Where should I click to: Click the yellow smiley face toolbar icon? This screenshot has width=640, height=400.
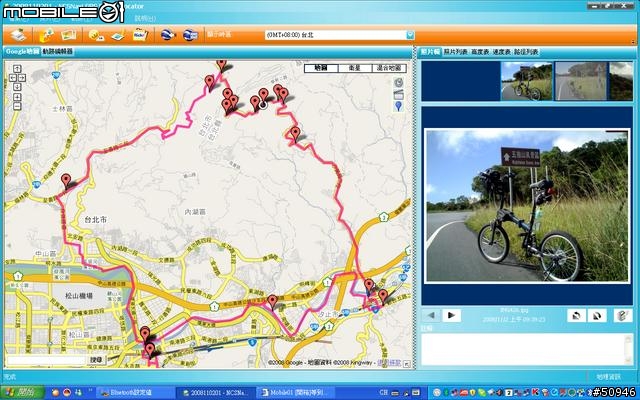pos(96,35)
